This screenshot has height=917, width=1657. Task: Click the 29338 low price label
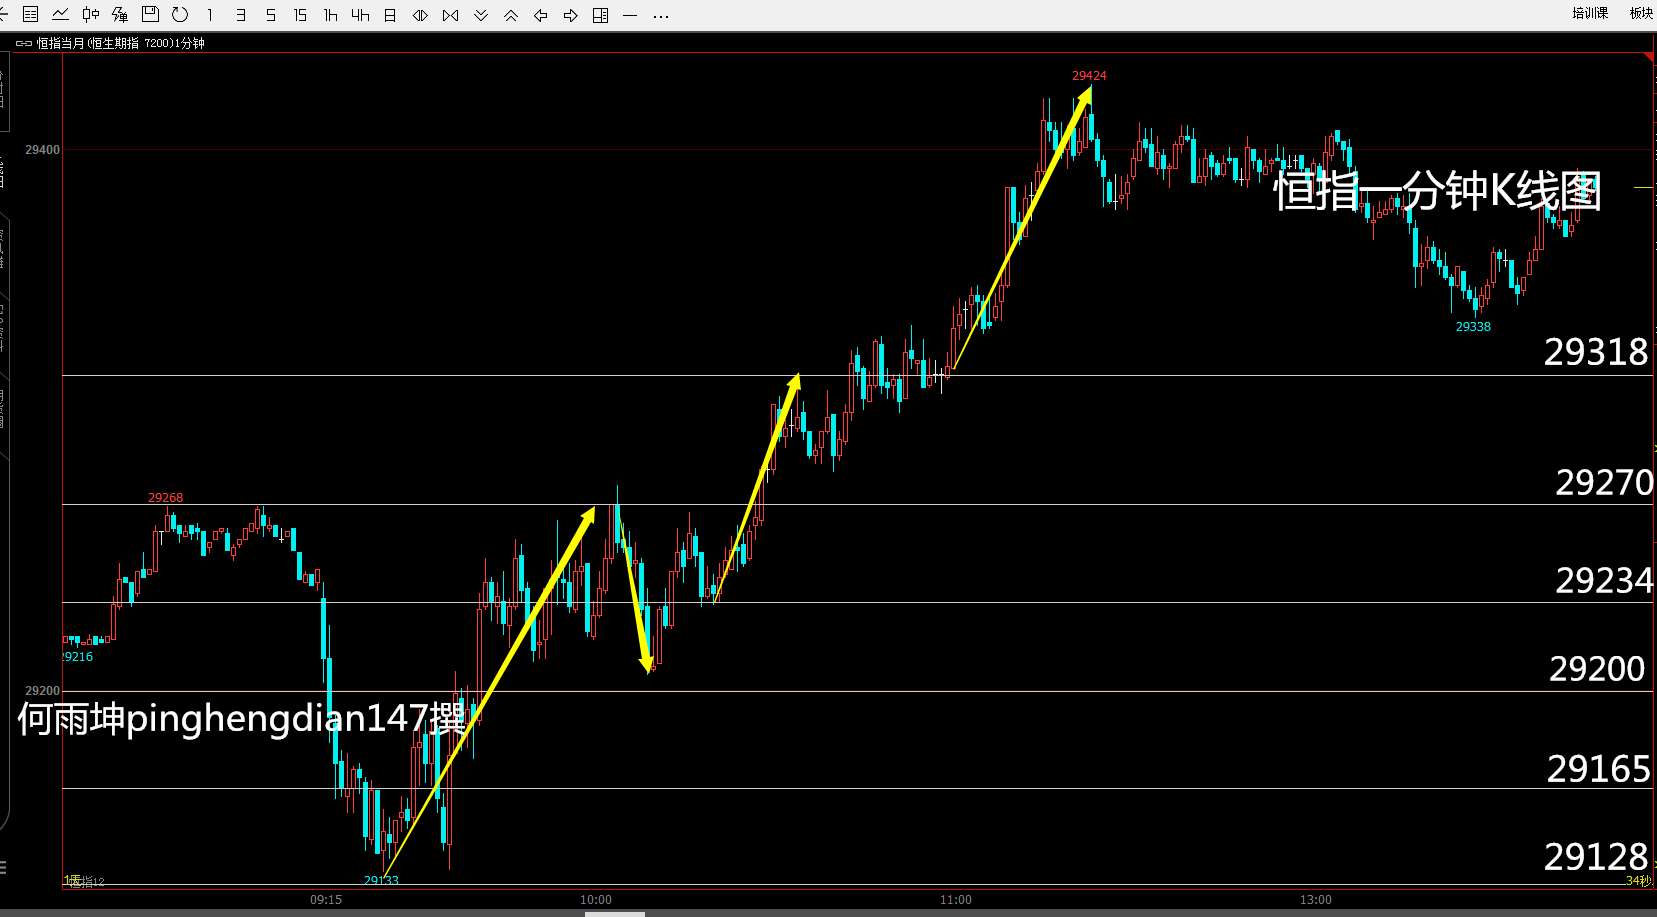1473,327
